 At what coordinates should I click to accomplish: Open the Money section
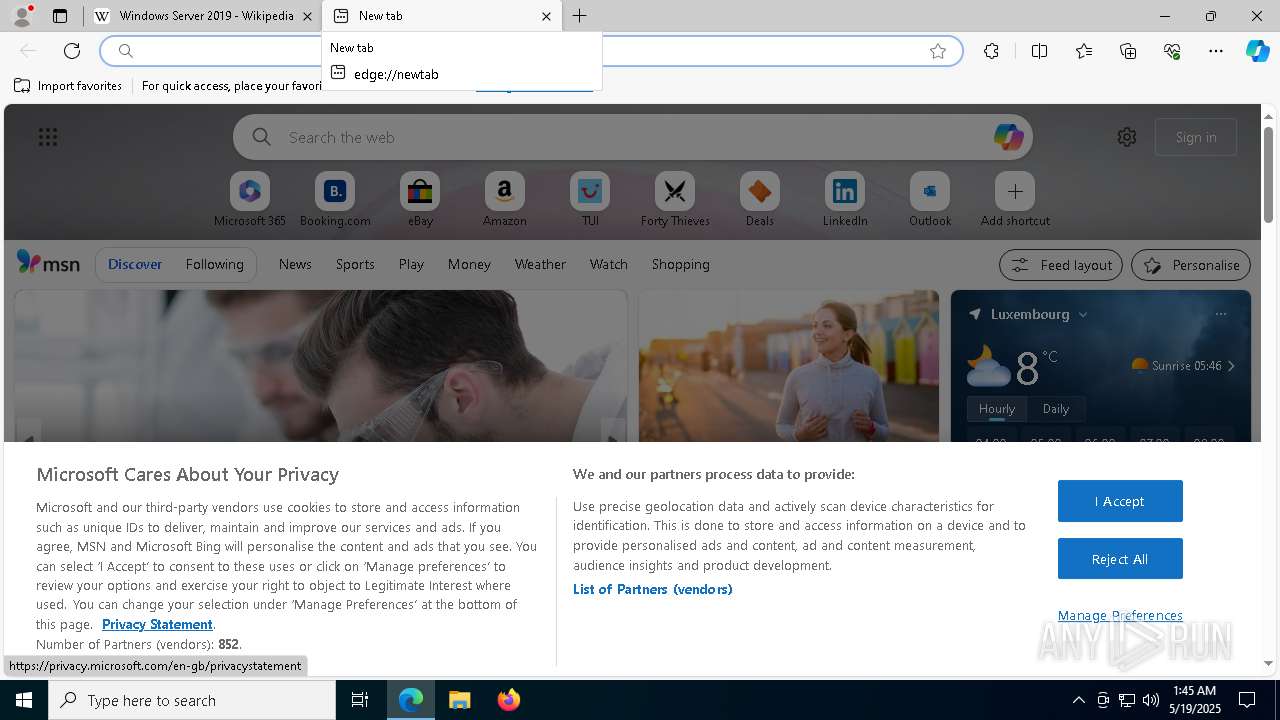(x=469, y=264)
